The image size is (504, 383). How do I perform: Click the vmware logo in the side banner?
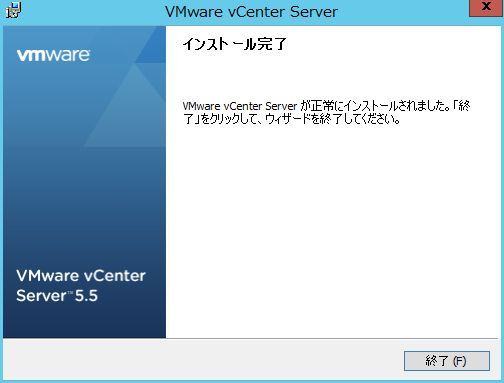coord(53,55)
